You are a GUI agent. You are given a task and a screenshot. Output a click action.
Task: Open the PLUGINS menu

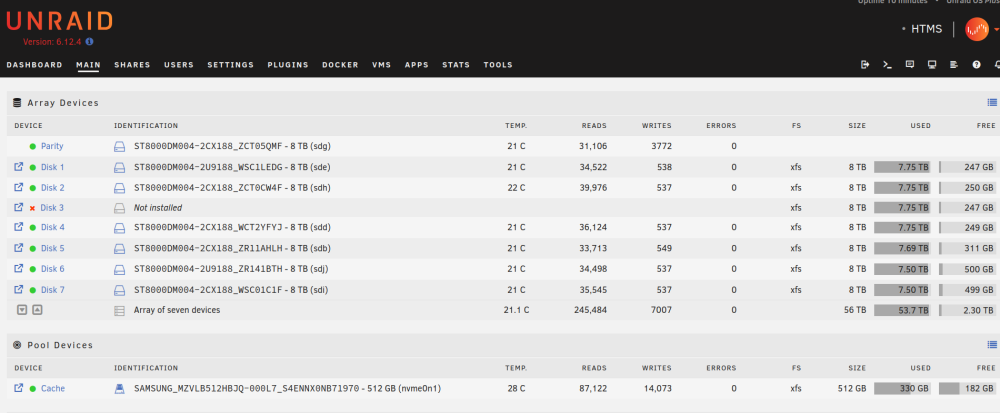point(288,64)
